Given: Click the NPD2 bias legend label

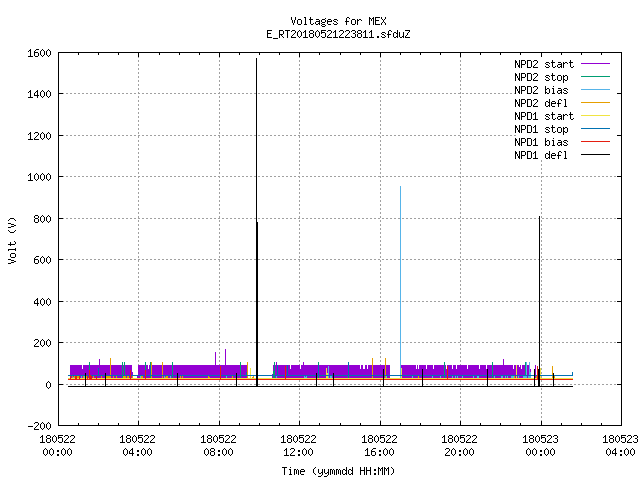Looking at the screenshot, I should [x=541, y=90].
